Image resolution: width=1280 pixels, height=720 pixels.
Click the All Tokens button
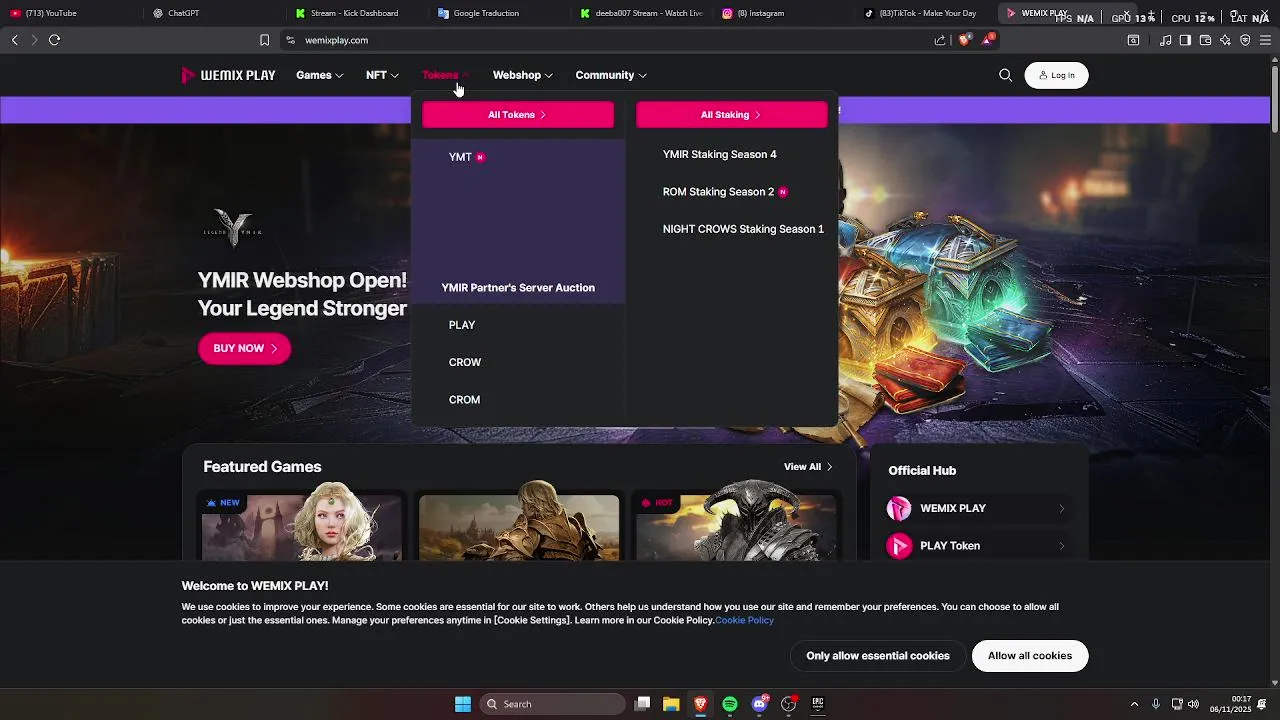pyautogui.click(x=518, y=115)
